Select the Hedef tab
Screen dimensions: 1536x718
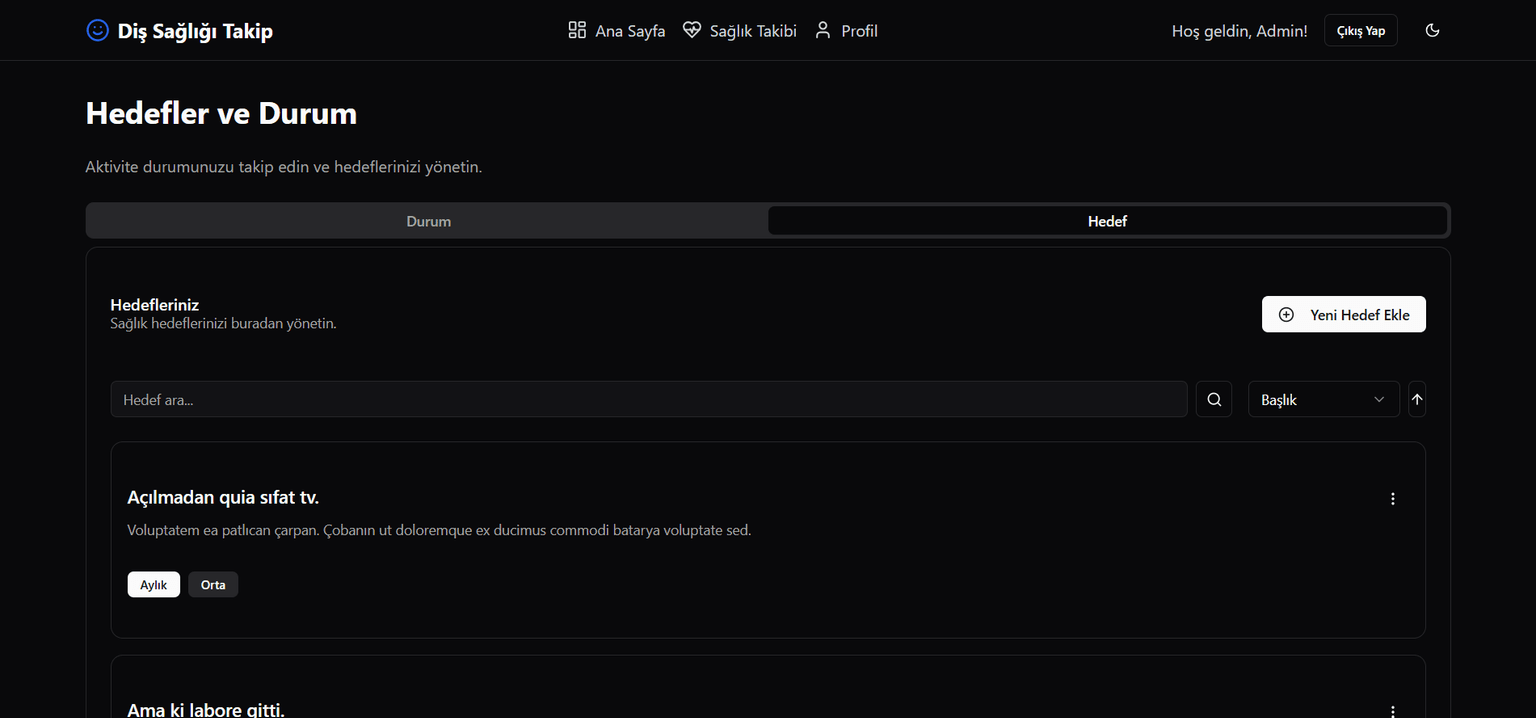[x=1107, y=221]
